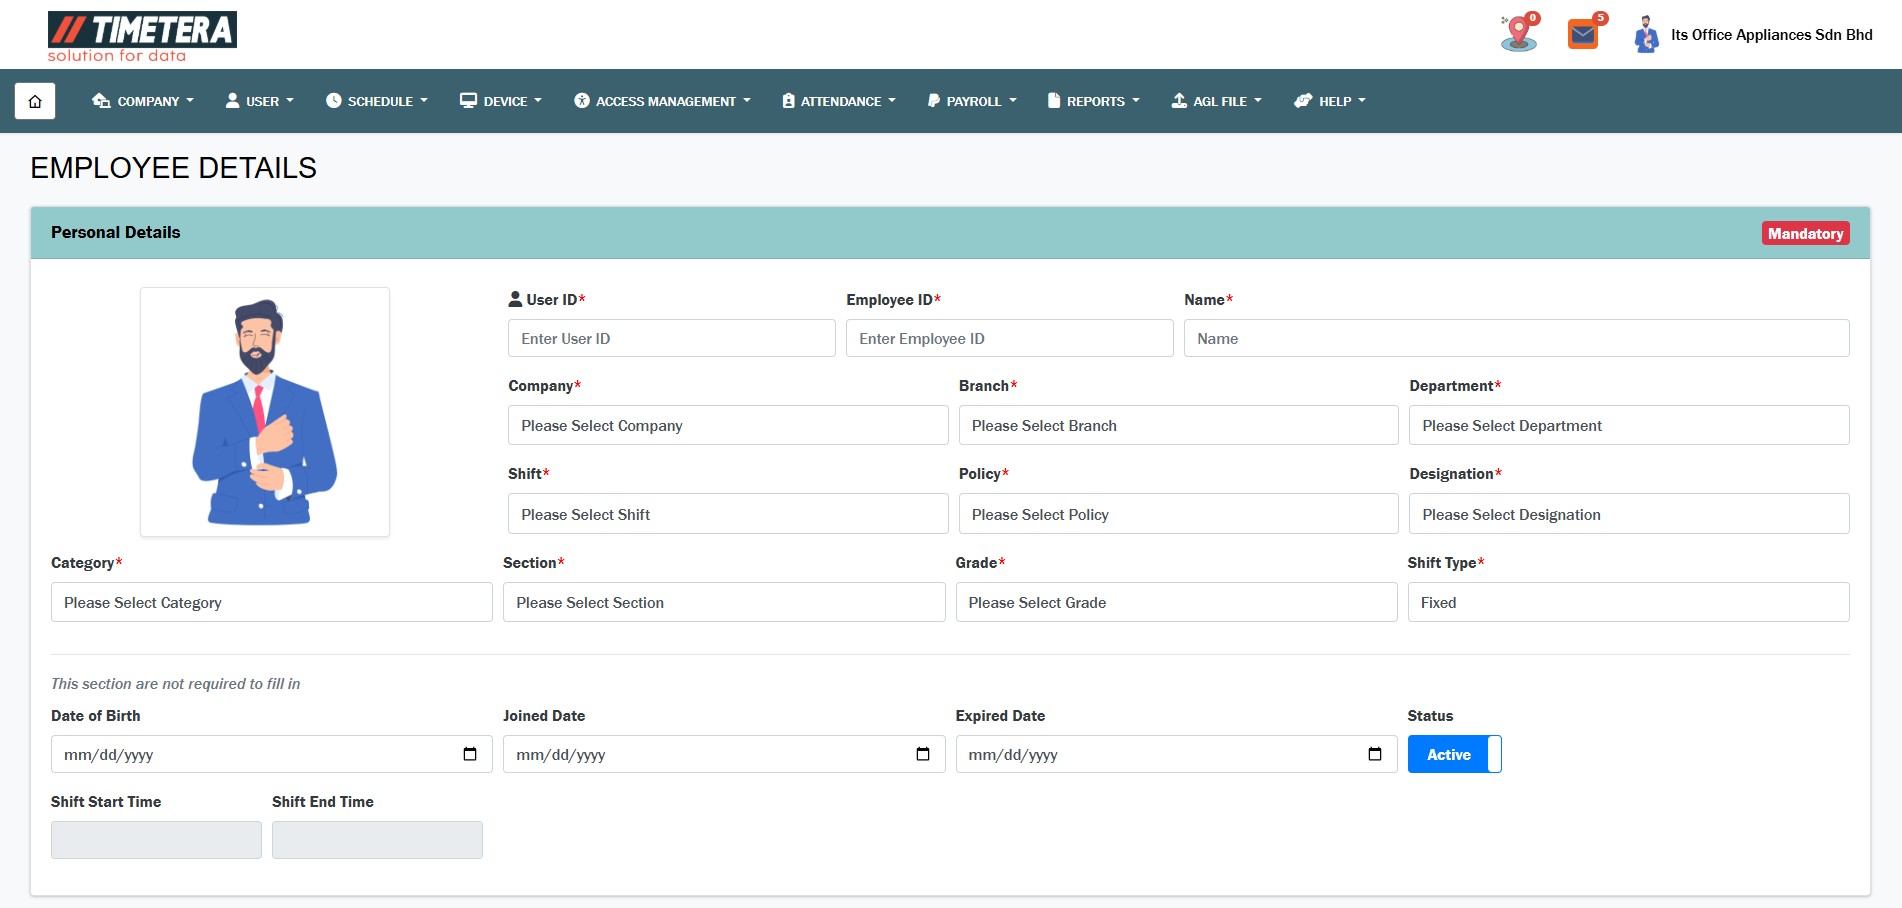The height and width of the screenshot is (908, 1902).
Task: Expand the Access Management menu
Action: 662,101
